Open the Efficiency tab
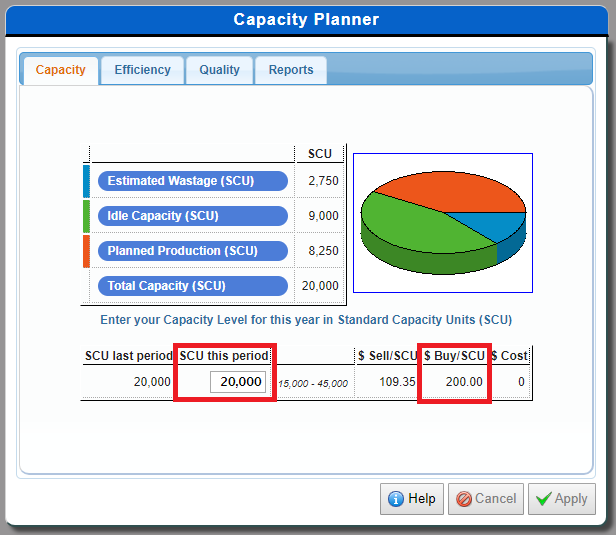The width and height of the screenshot is (616, 535). [x=142, y=70]
